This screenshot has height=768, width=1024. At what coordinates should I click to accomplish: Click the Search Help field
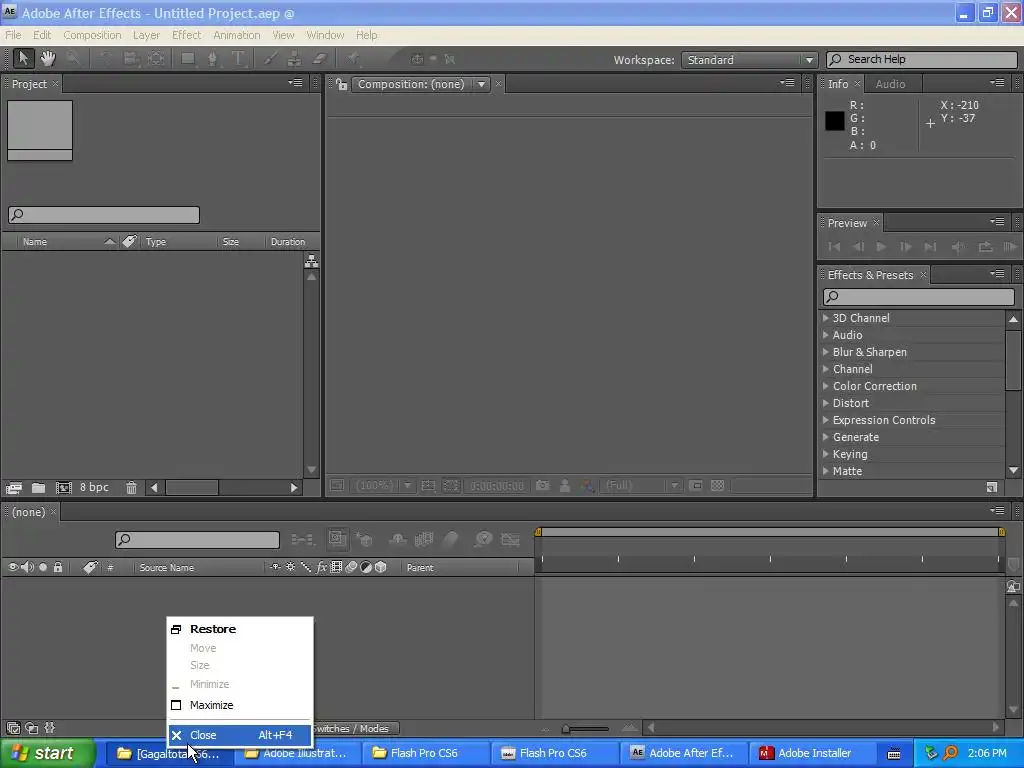point(921,59)
